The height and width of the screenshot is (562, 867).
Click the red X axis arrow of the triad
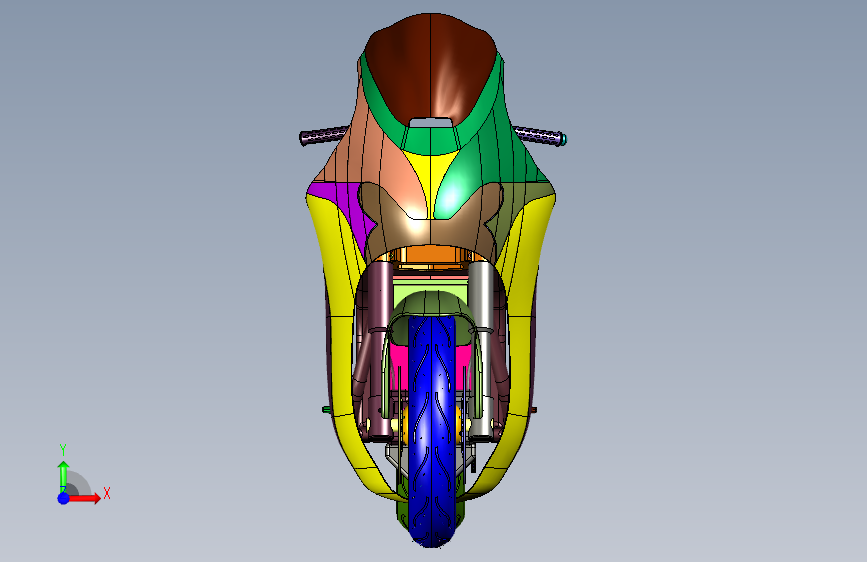pos(85,498)
